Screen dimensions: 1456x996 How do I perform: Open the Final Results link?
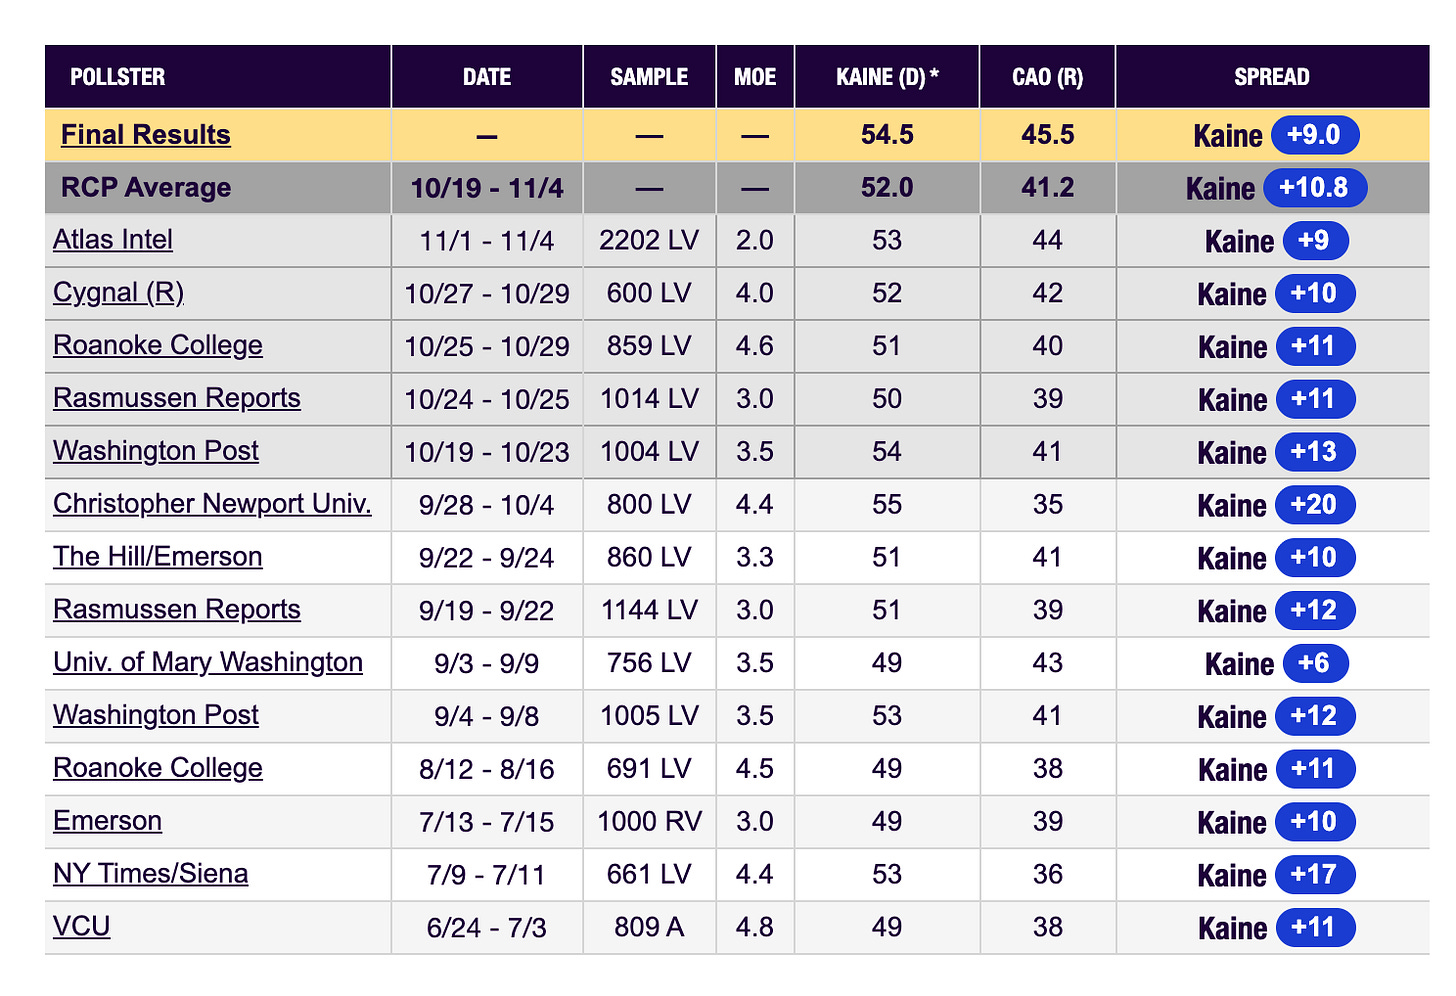click(x=146, y=135)
